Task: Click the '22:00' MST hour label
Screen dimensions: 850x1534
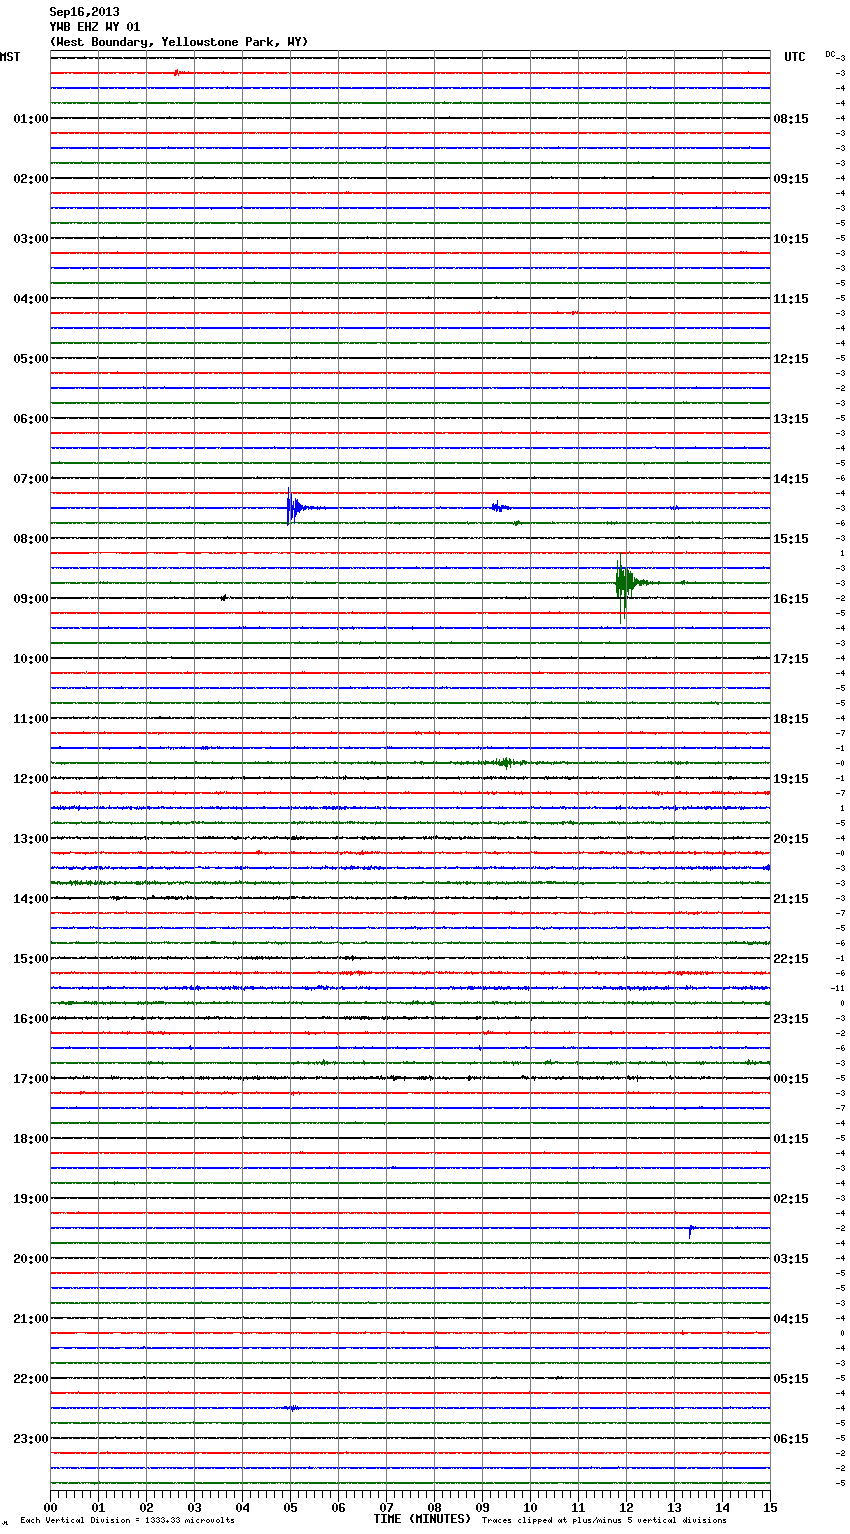Action: click(x=30, y=1379)
